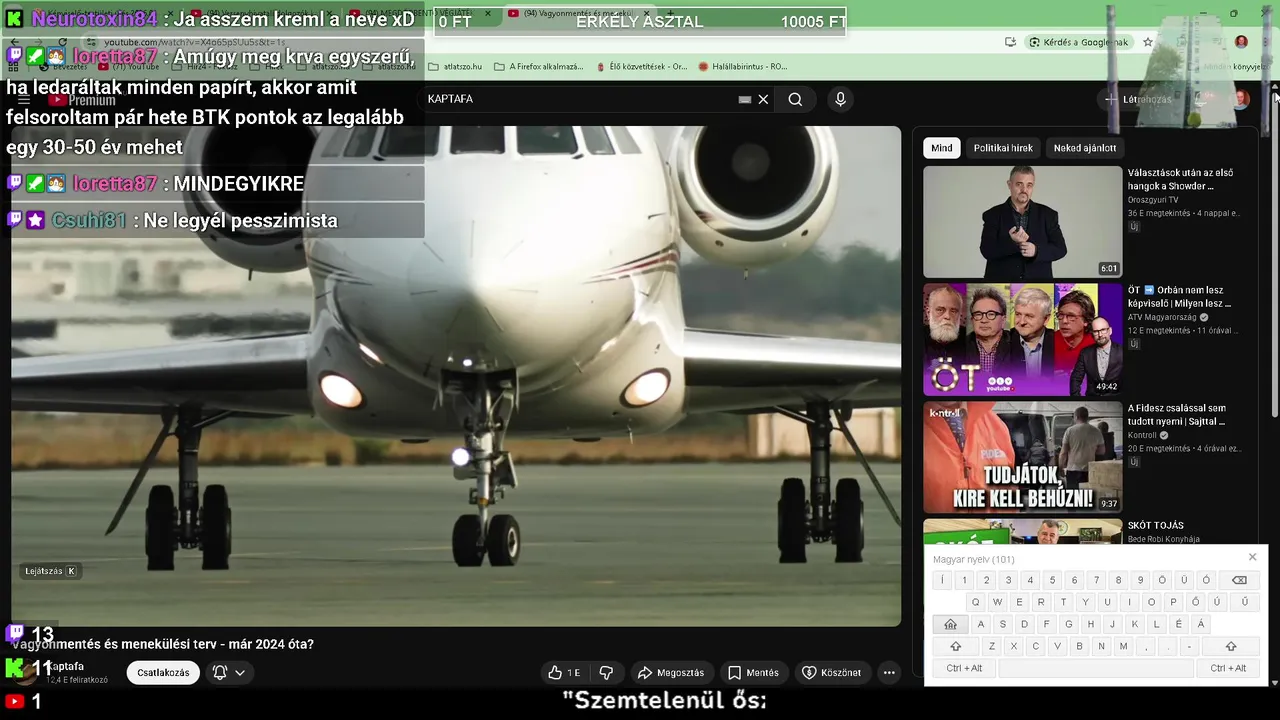
Task: Click Kérdés a Google-nak lens button
Action: pyautogui.click(x=1080, y=42)
